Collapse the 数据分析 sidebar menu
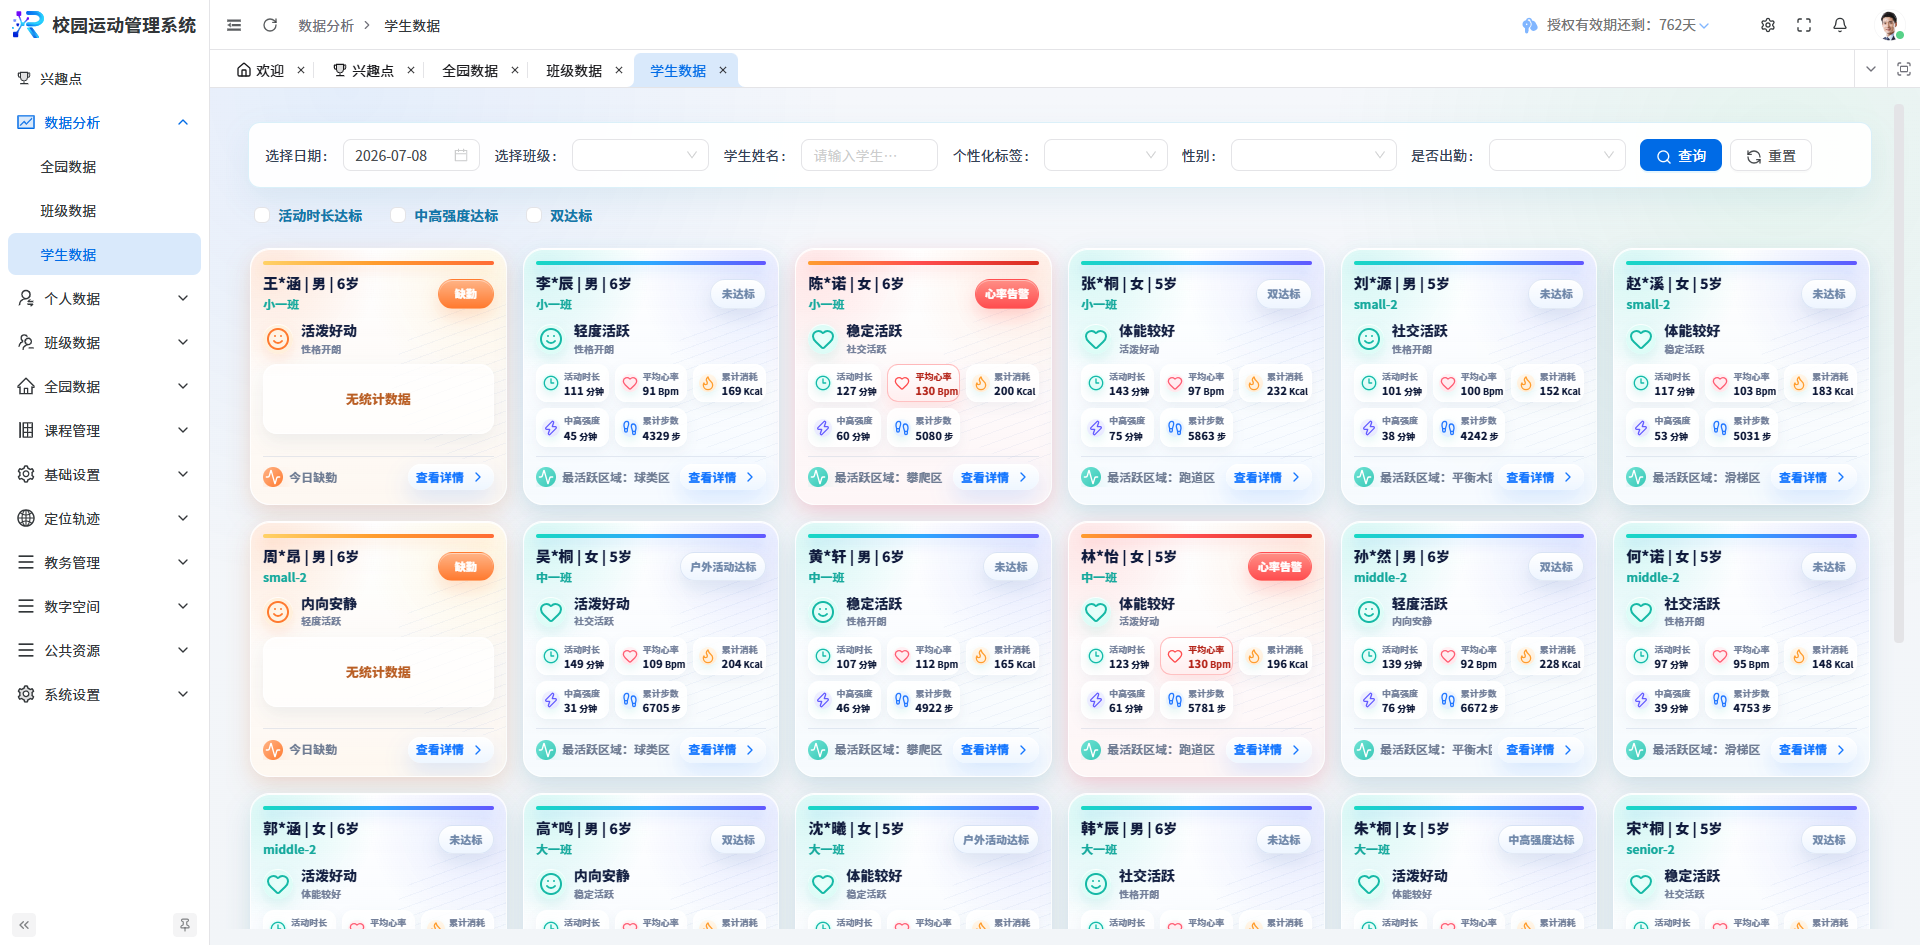Viewport: 1920px width, 945px height. click(104, 122)
